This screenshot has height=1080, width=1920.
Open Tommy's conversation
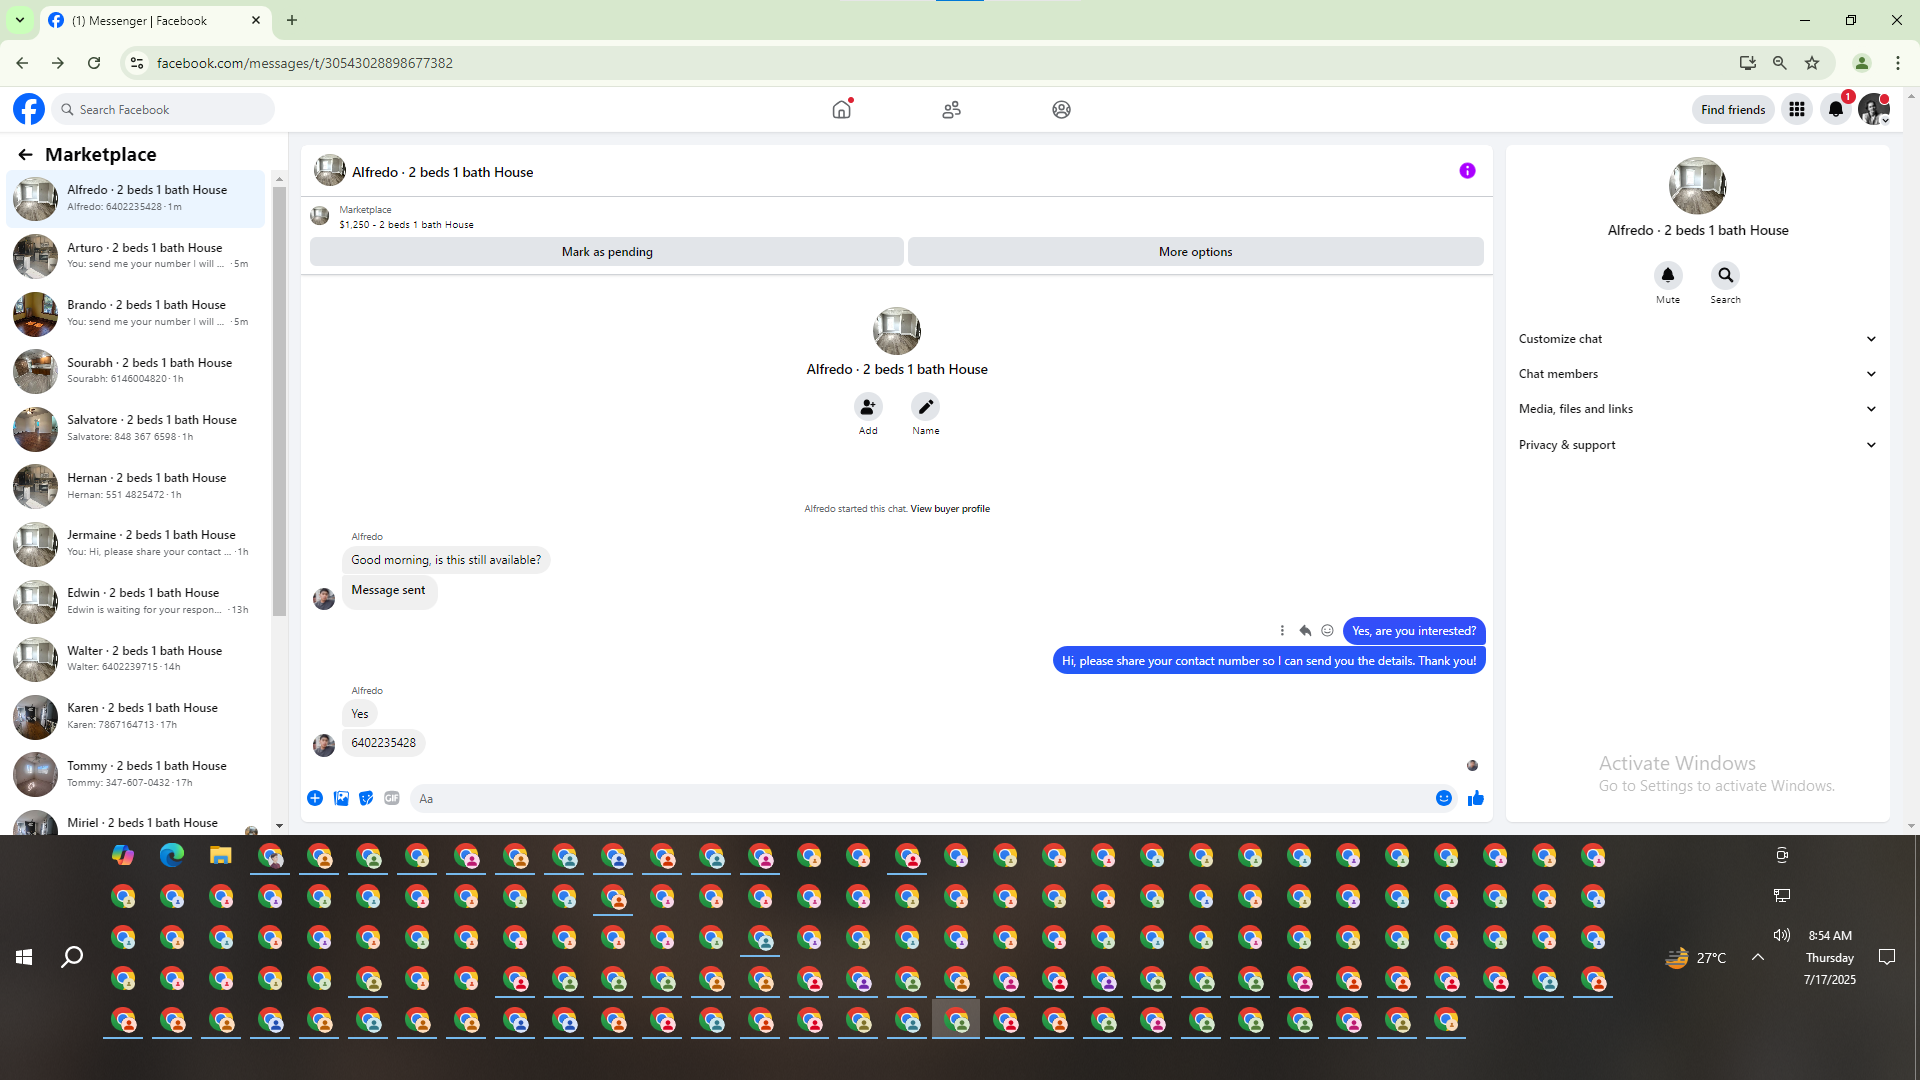point(136,774)
